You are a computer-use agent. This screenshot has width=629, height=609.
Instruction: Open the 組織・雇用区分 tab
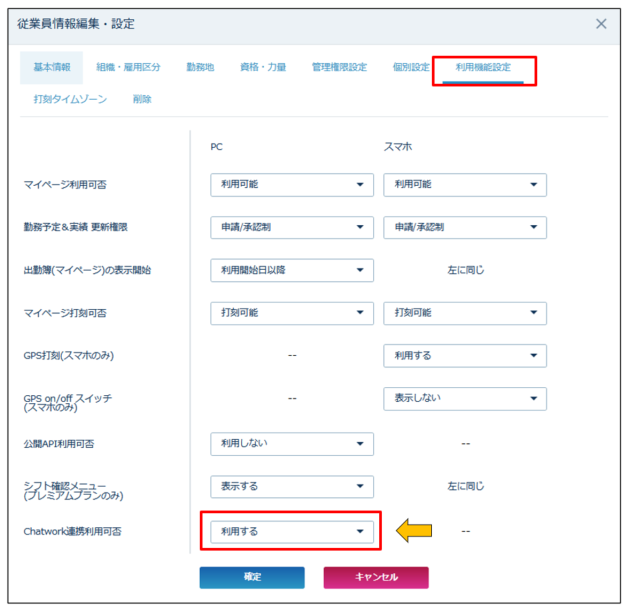(128, 67)
